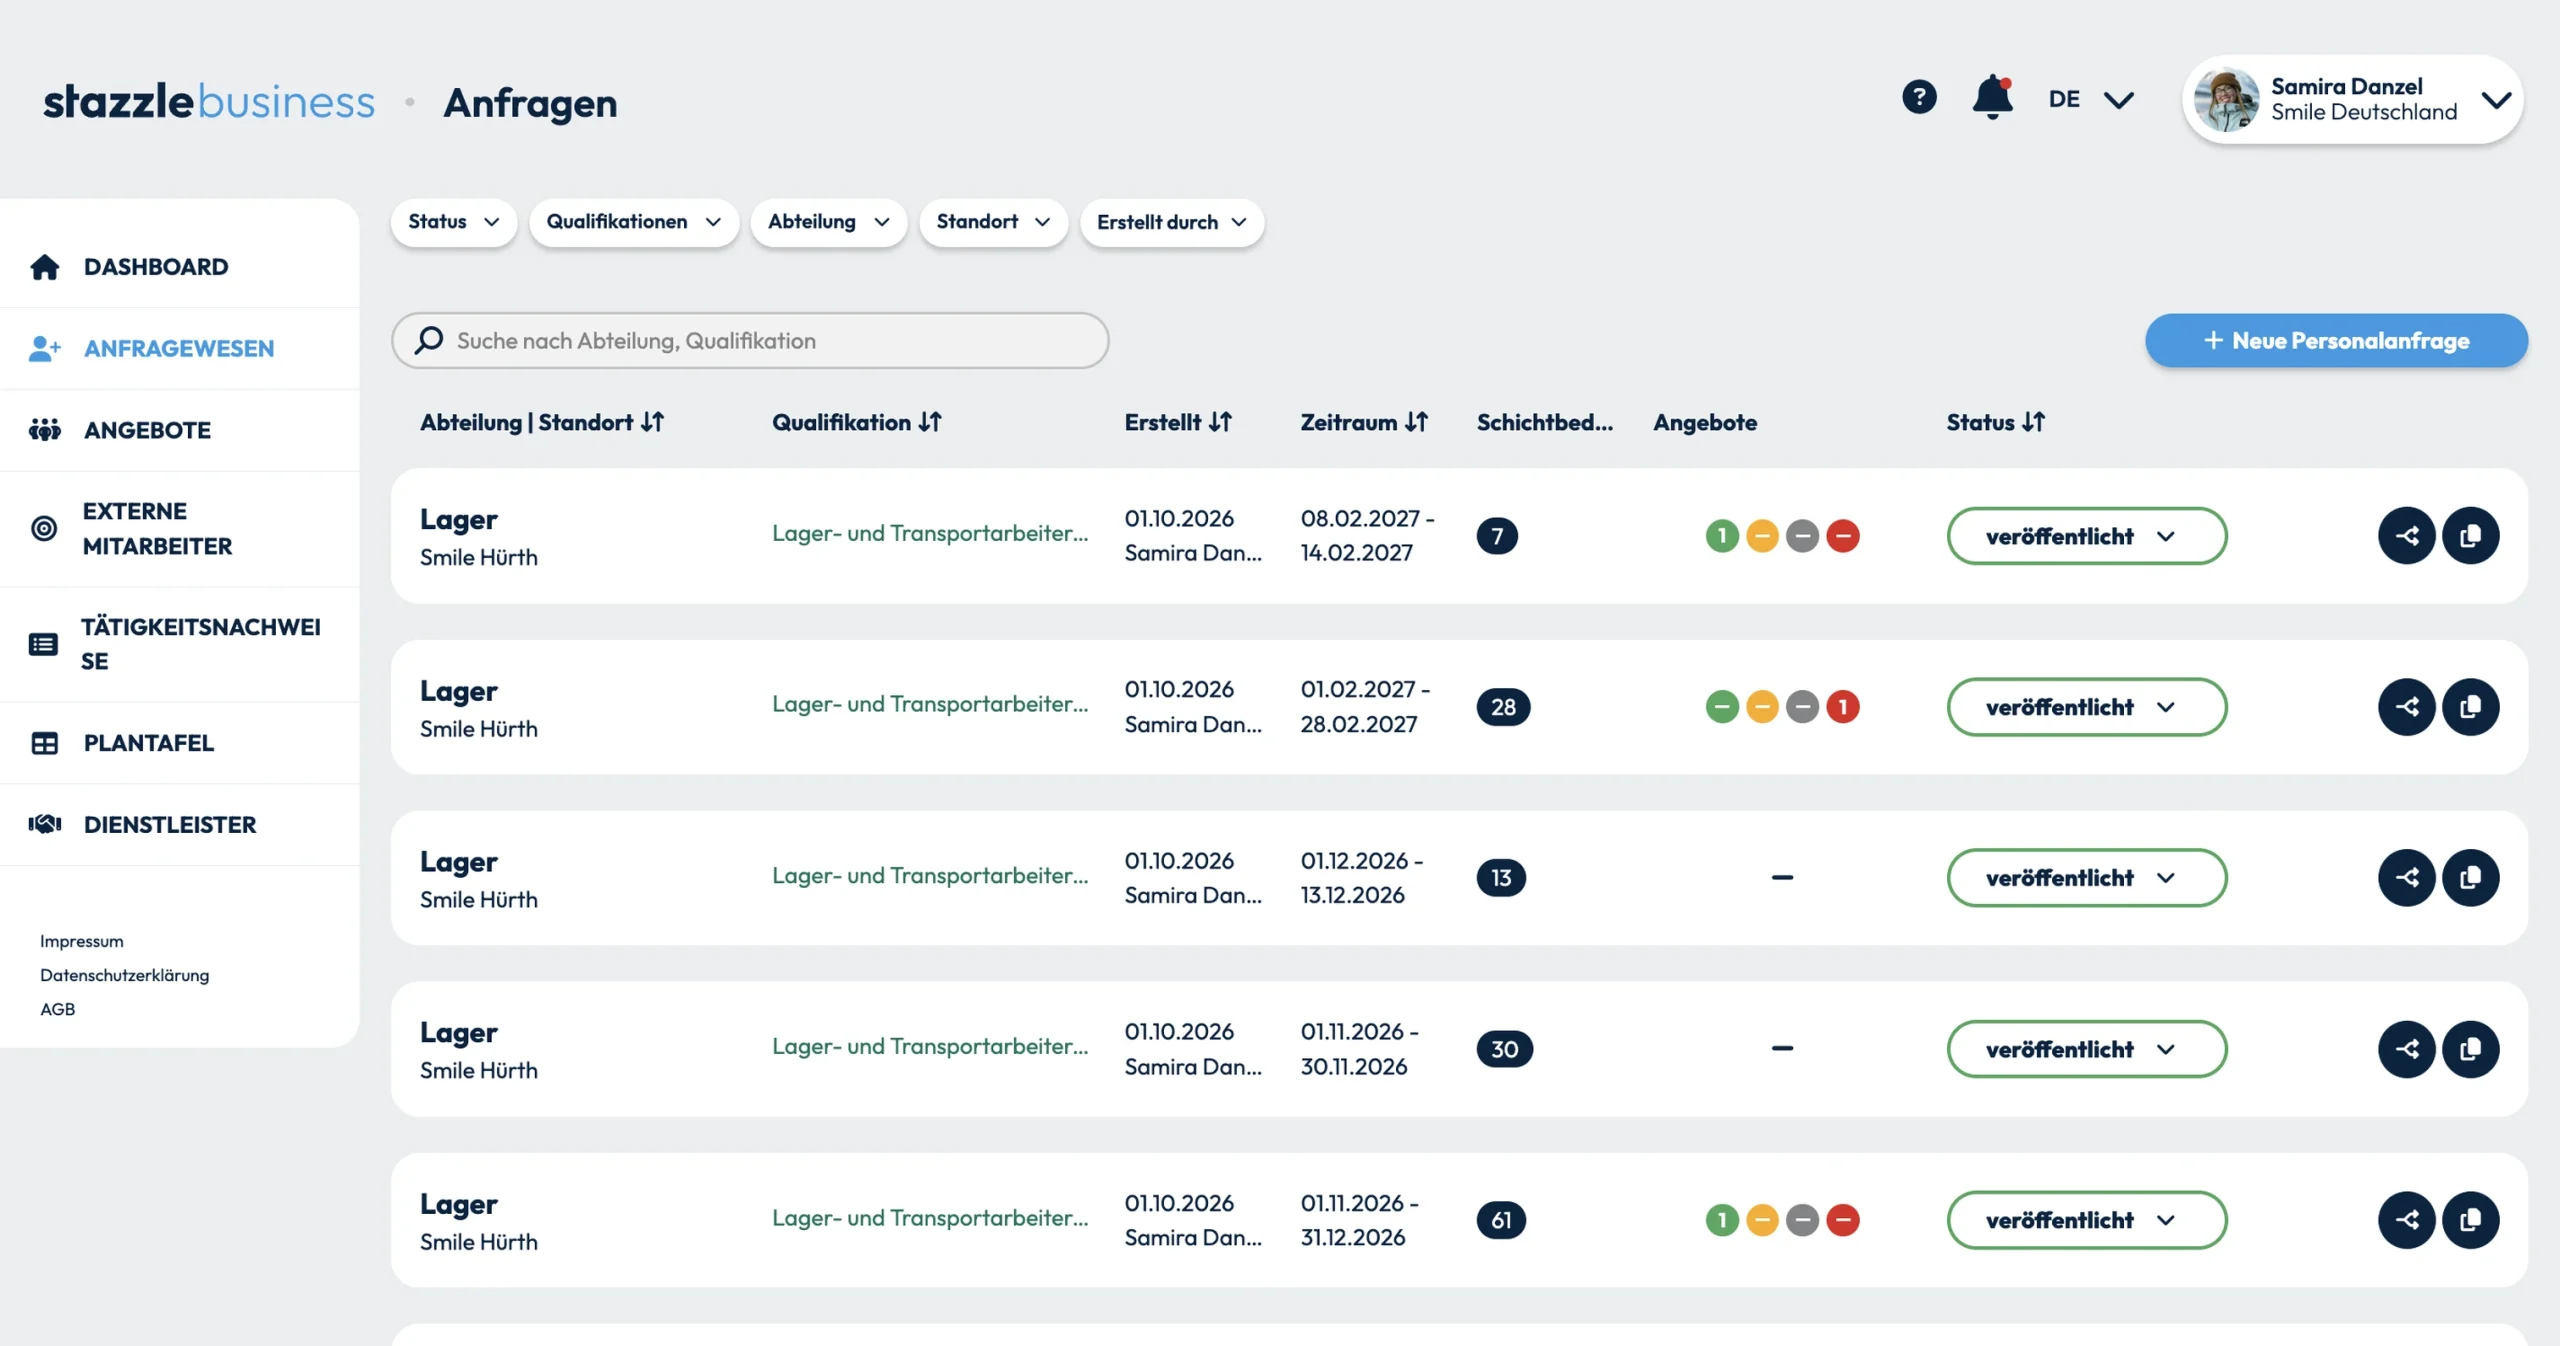
Task: Open Plantafel in sidebar
Action: (x=180, y=743)
